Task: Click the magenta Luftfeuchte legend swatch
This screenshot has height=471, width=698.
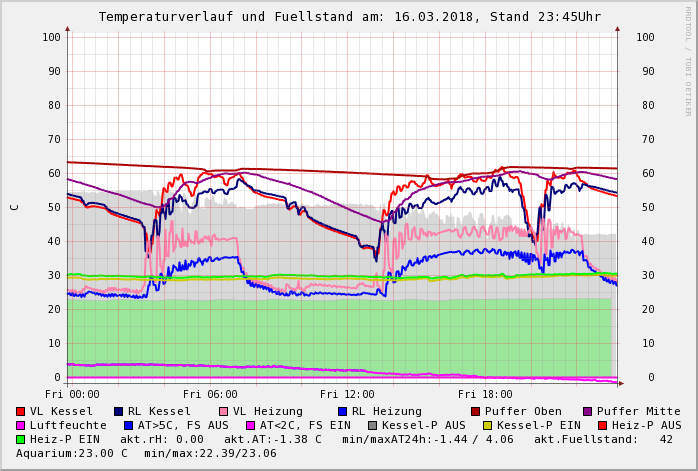Action: click(20, 425)
